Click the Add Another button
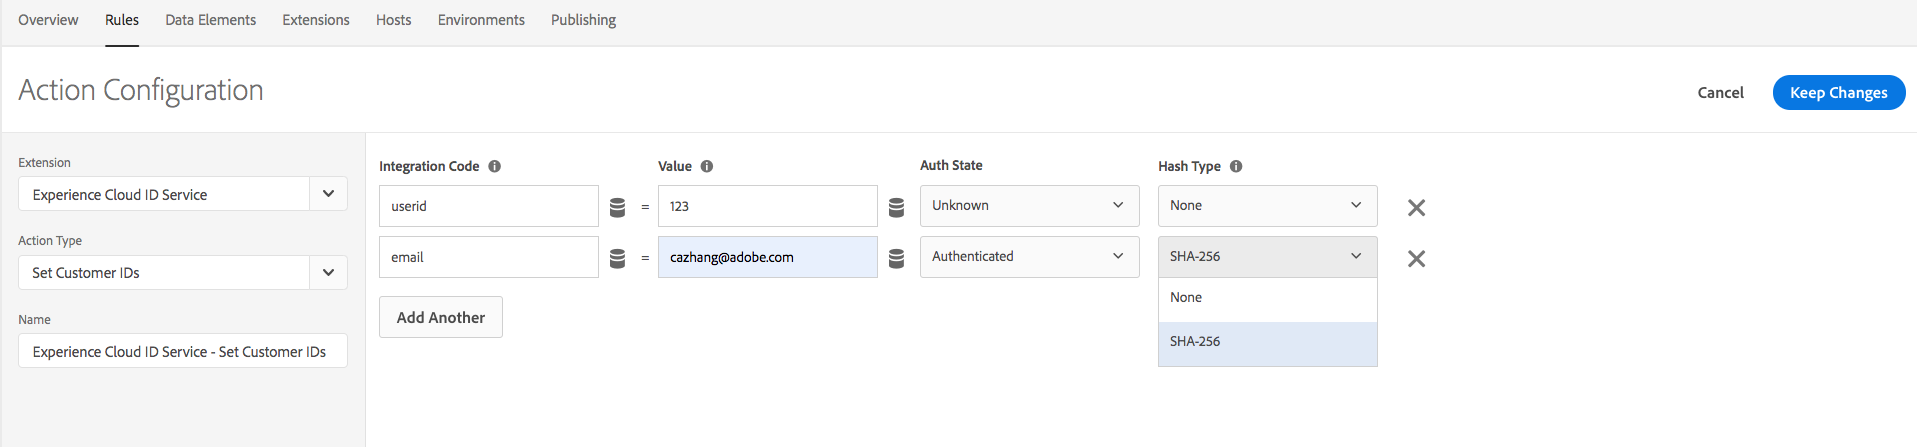Screen dimensions: 1917x447 (440, 317)
